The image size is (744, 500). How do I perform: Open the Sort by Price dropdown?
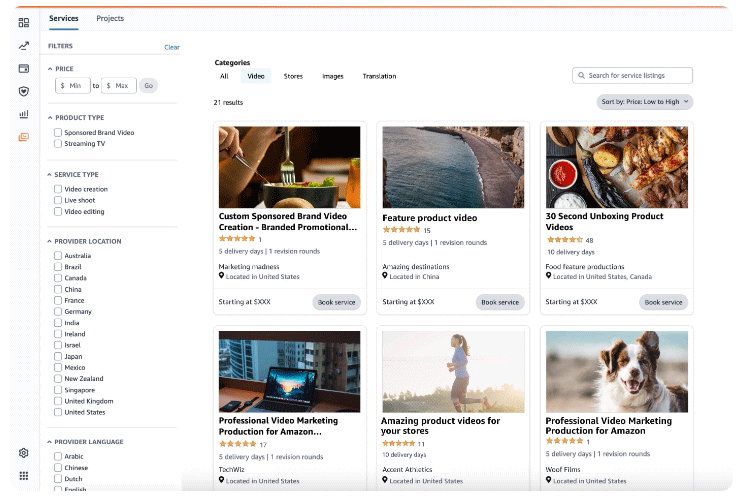pos(644,102)
